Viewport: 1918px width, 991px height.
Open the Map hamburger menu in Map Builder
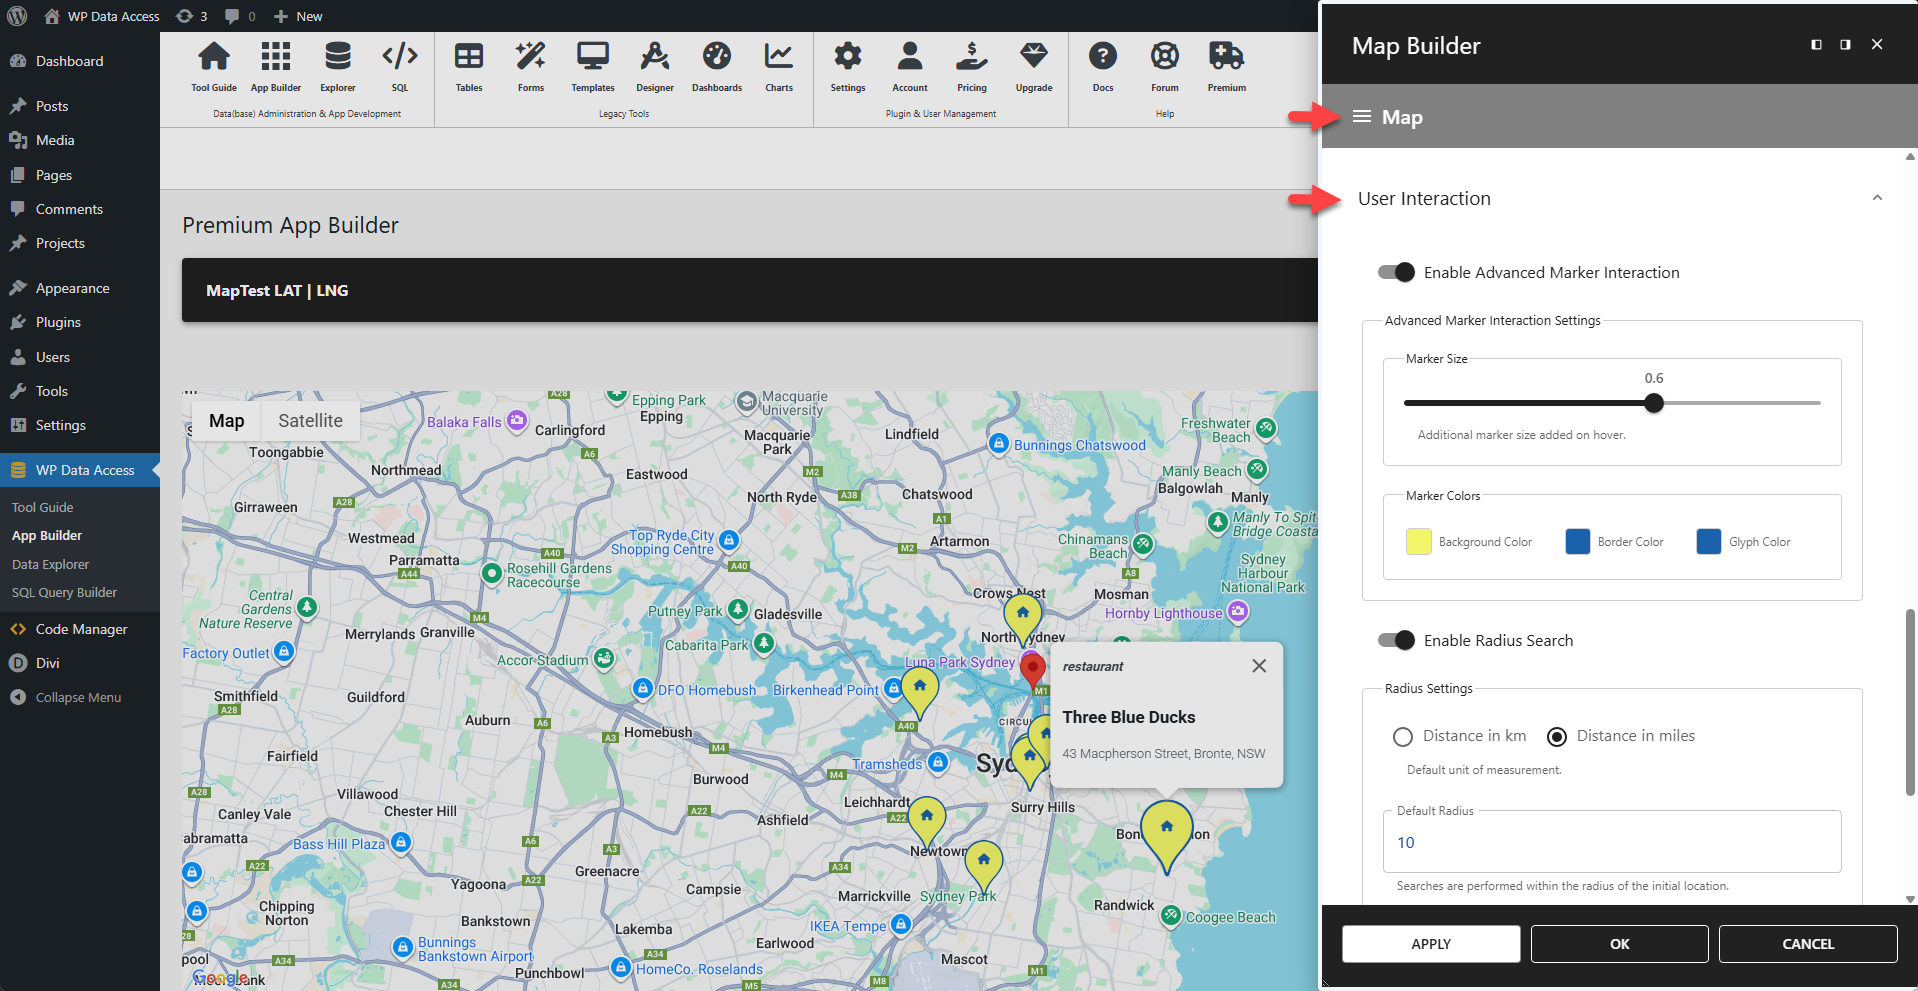click(x=1361, y=116)
